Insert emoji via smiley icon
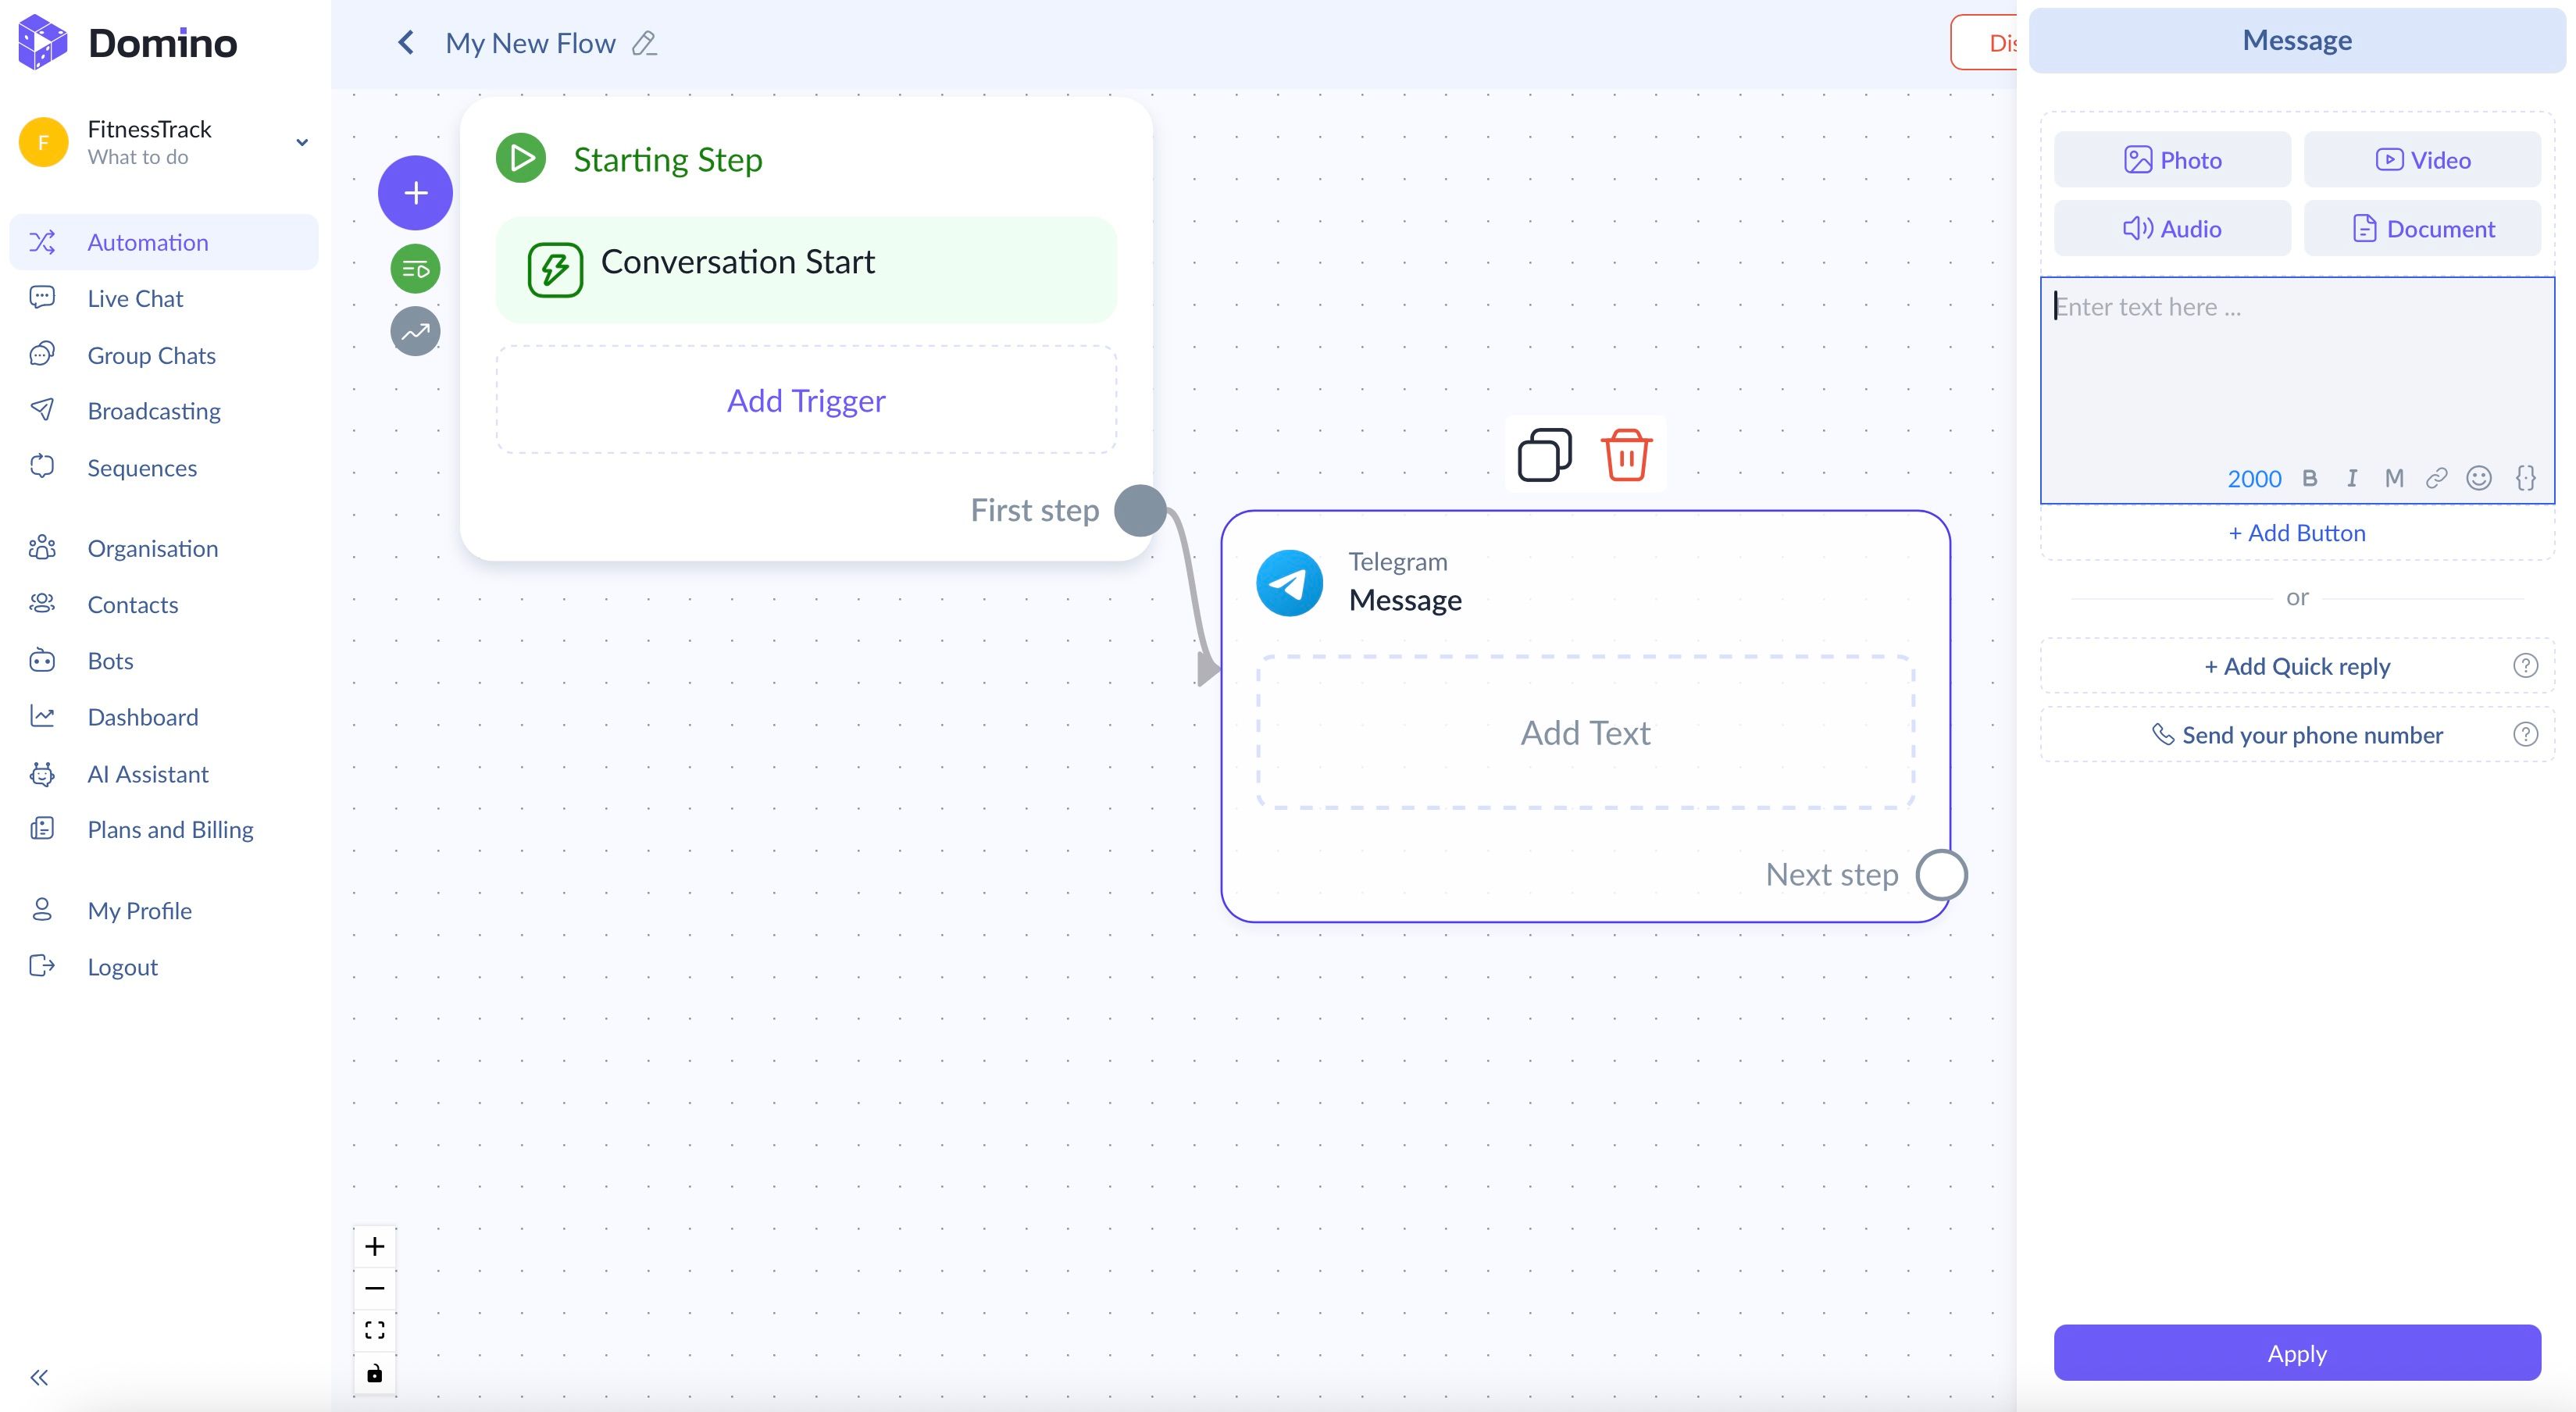This screenshot has height=1412, width=2576. point(2478,478)
